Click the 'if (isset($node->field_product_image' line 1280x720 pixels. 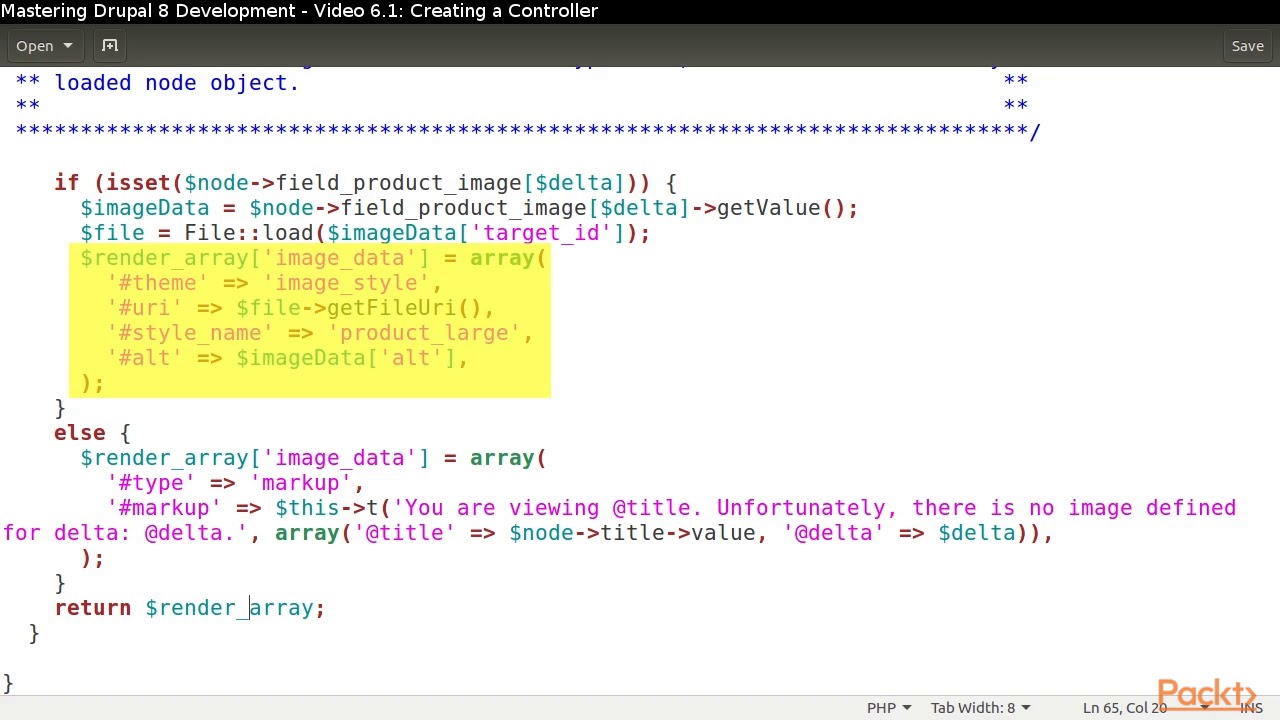pos(366,183)
